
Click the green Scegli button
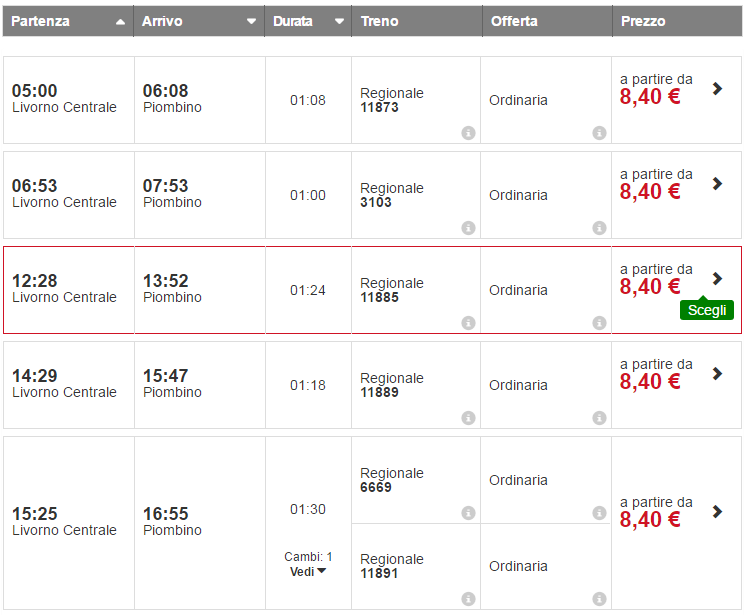click(707, 310)
